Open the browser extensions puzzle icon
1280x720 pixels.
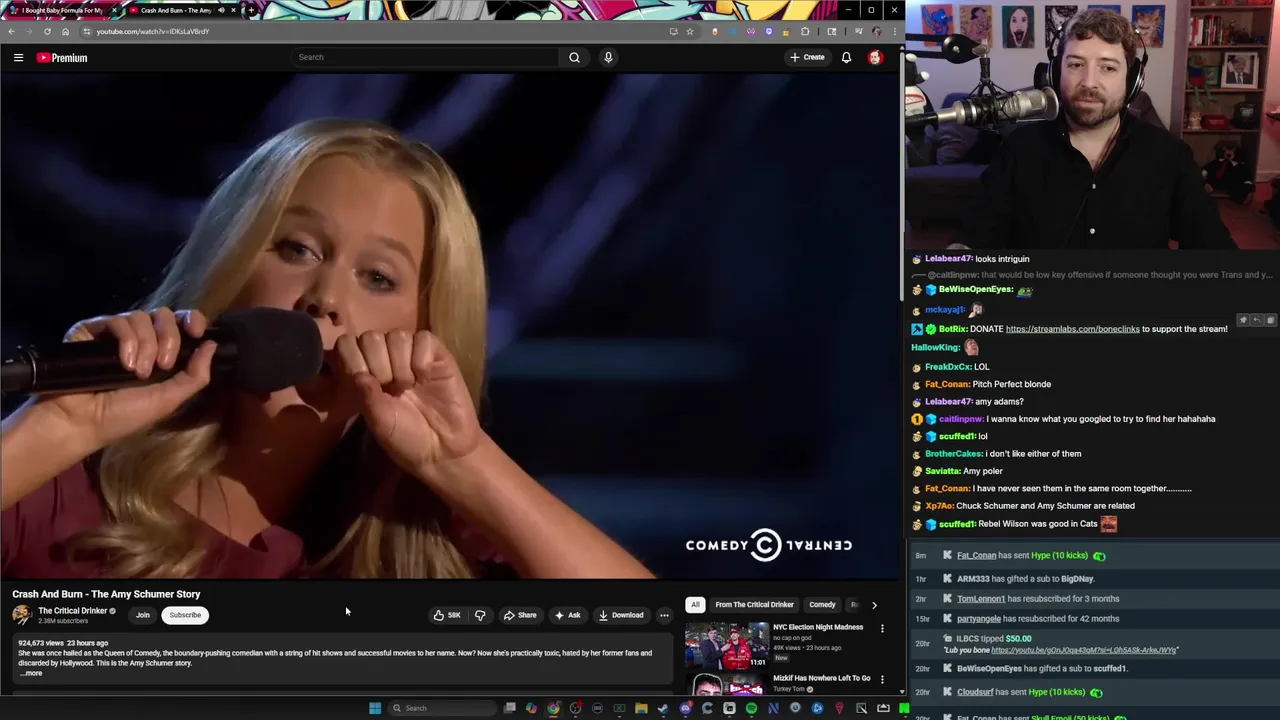805,31
